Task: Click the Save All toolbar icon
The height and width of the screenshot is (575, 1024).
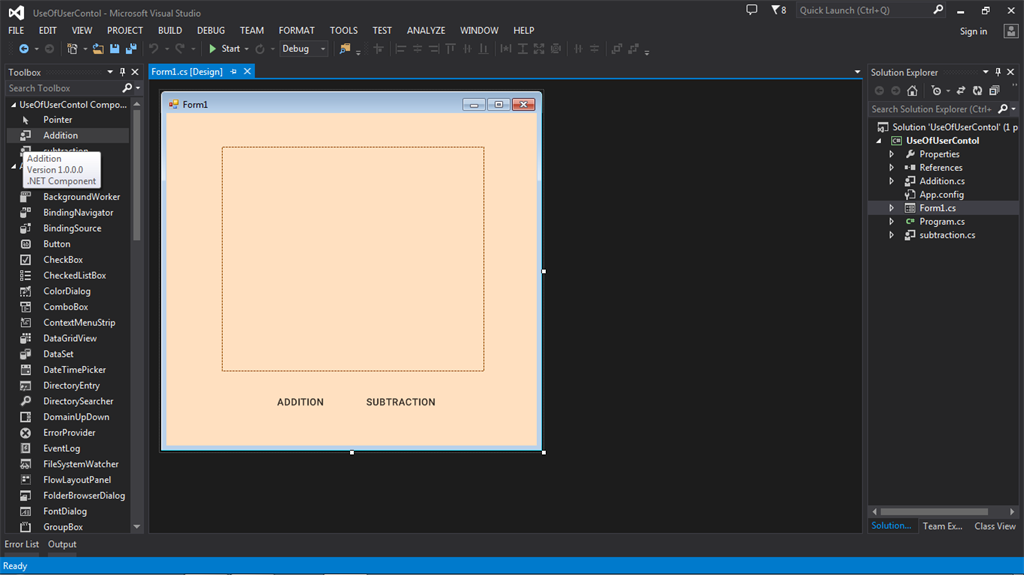Action: point(131,48)
